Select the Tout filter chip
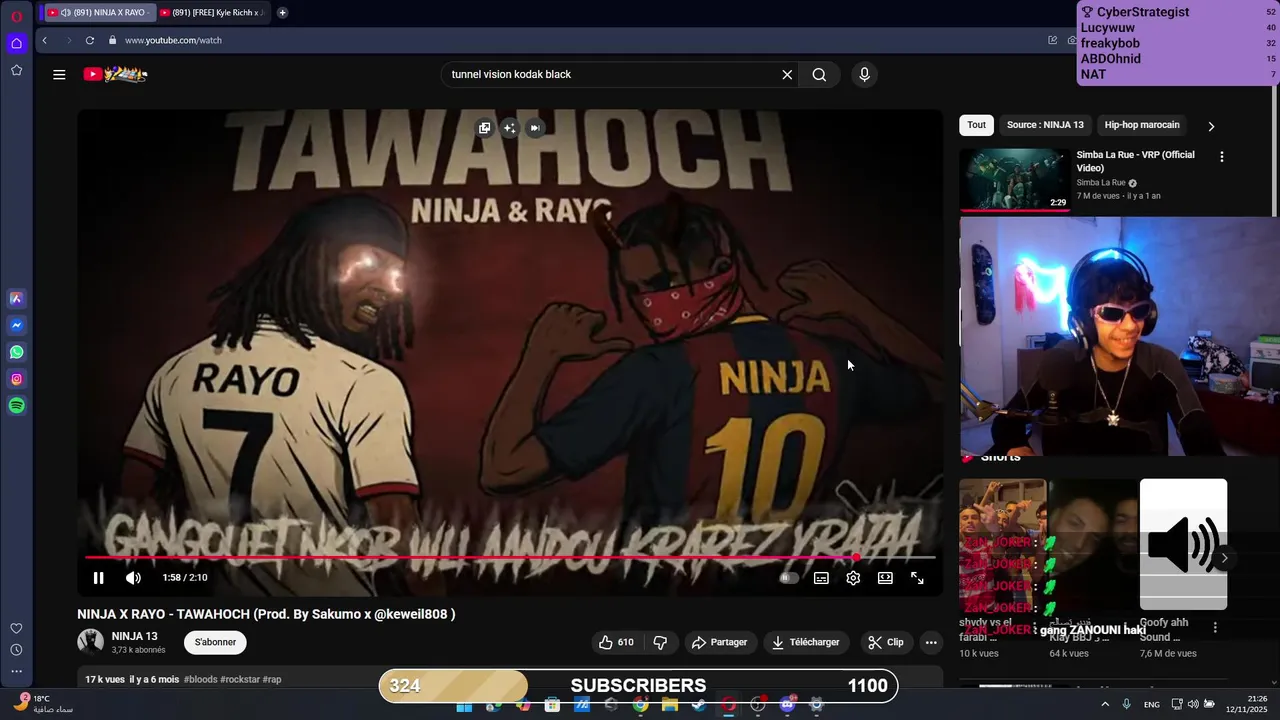 pyautogui.click(x=976, y=125)
